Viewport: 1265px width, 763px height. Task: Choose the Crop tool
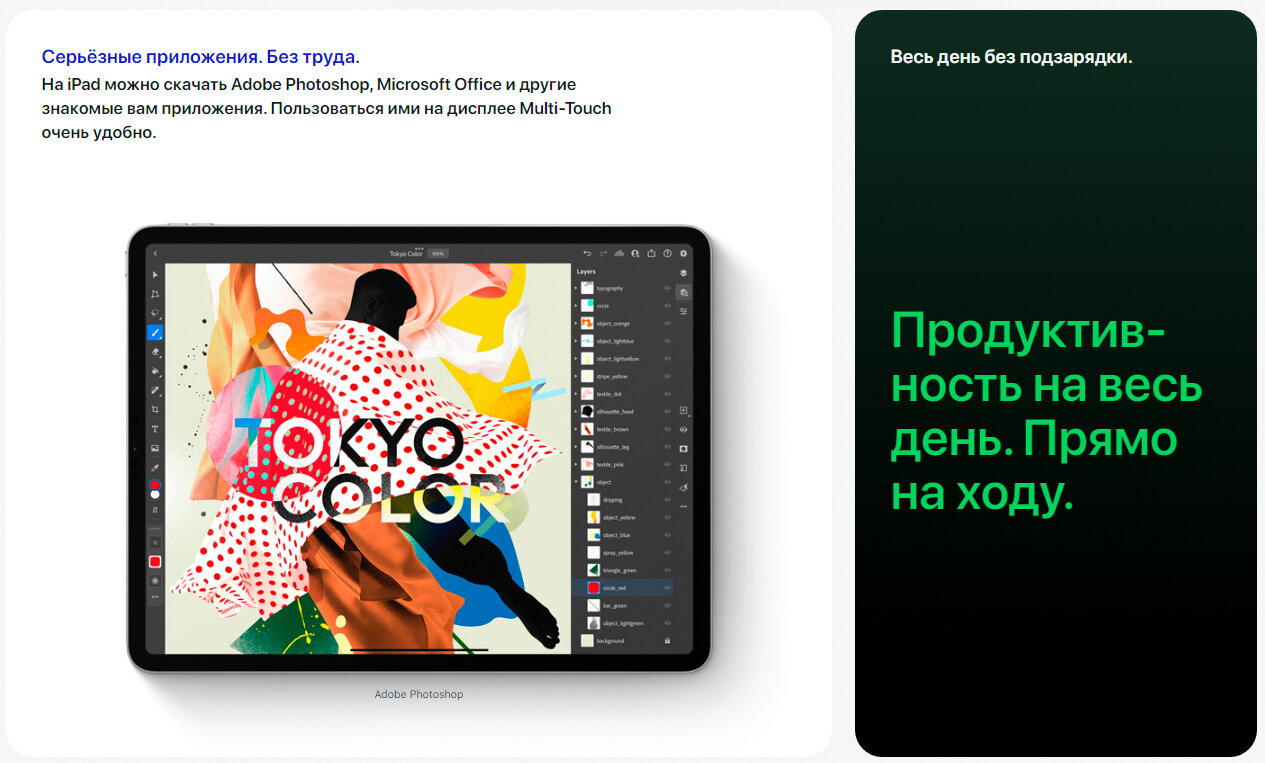[x=155, y=409]
